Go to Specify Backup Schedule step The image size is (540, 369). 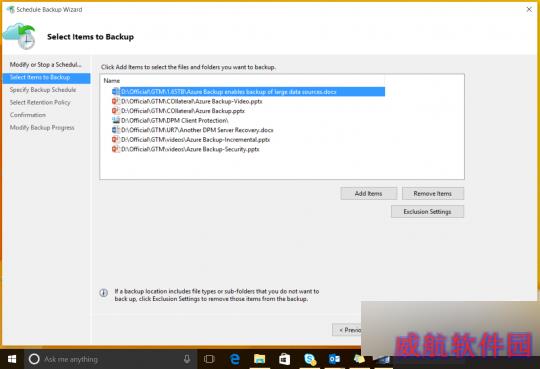tap(43, 90)
